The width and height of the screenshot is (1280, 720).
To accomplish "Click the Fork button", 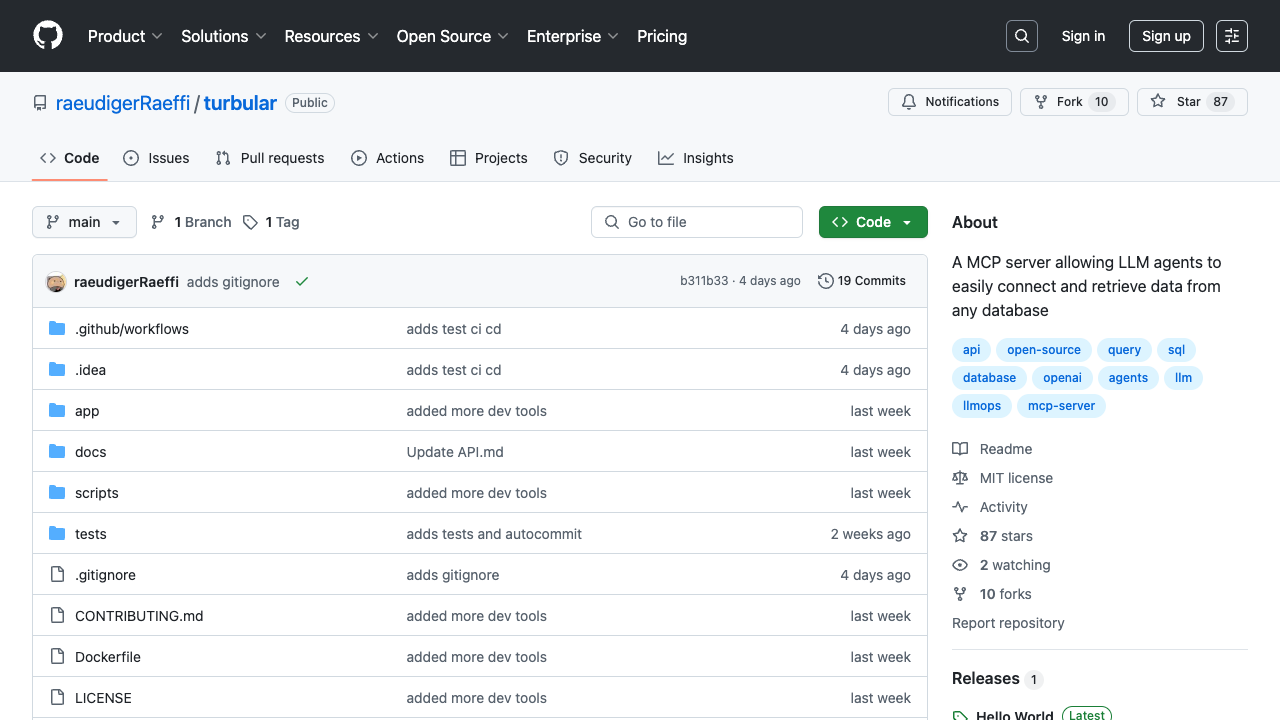I will coord(1074,102).
